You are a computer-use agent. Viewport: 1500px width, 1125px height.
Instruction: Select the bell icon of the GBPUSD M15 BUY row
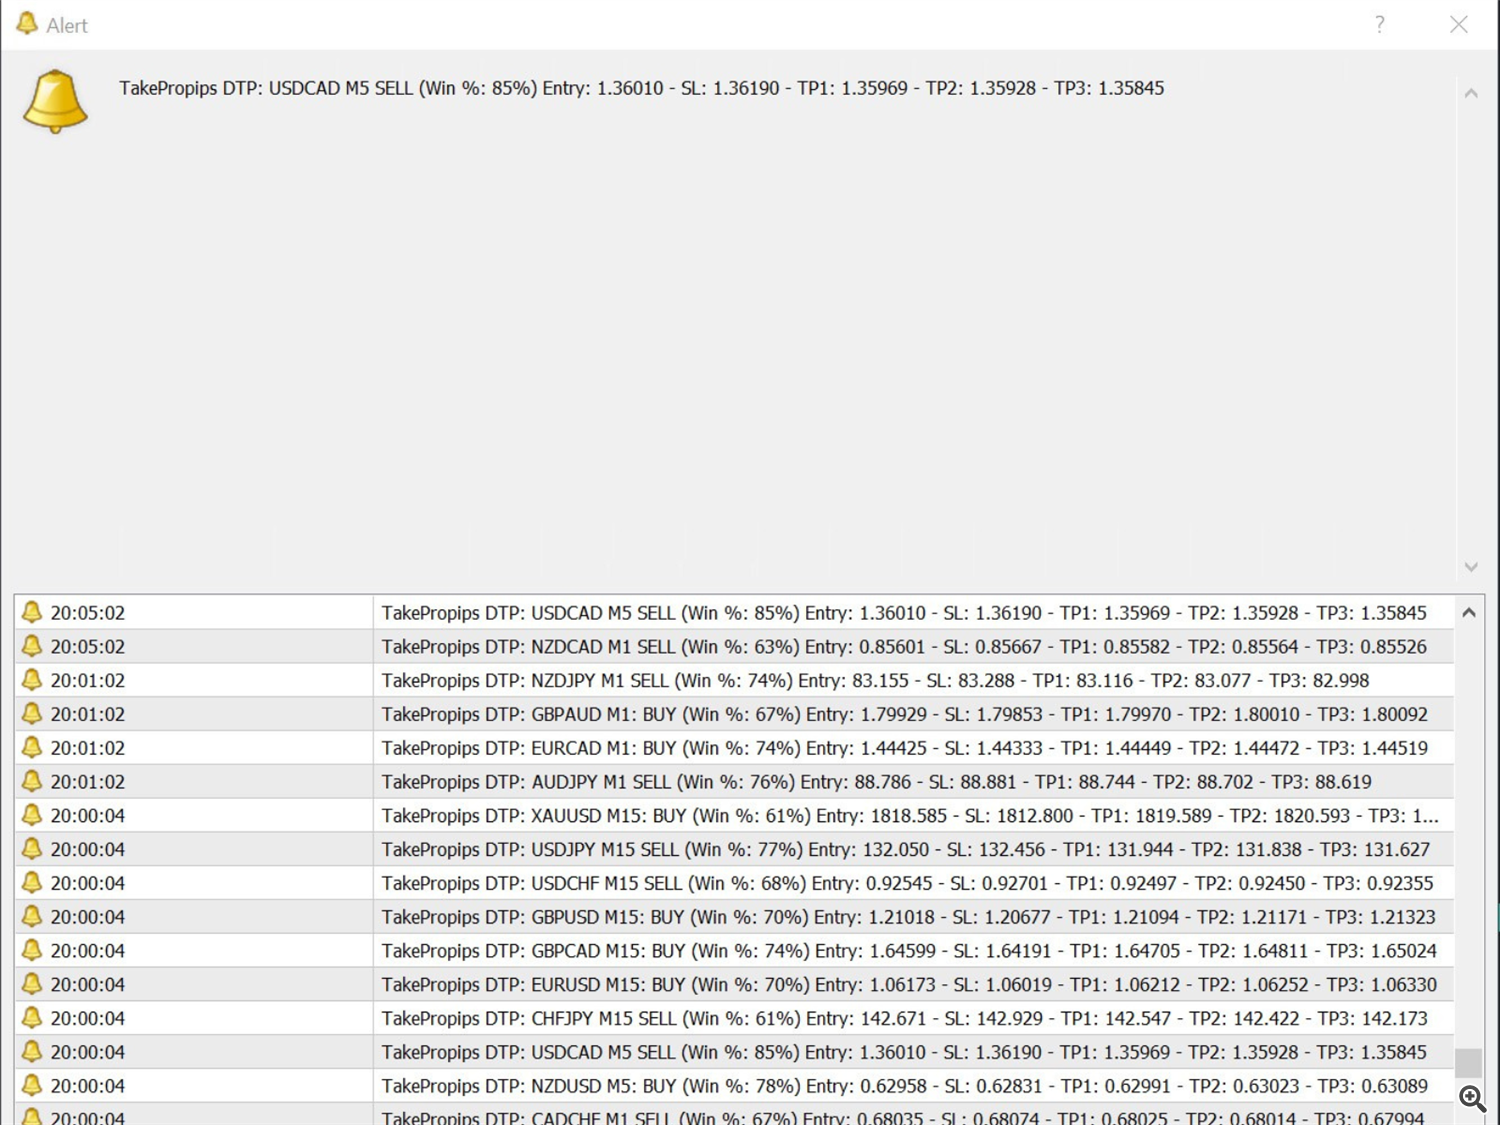tap(32, 916)
